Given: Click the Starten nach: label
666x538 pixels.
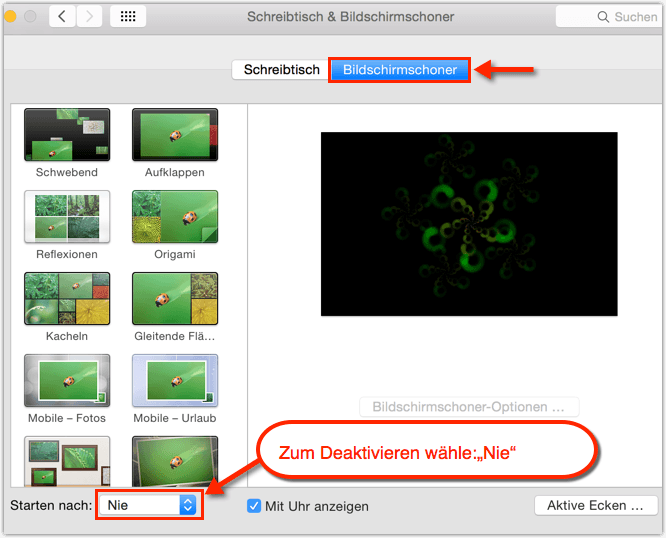Looking at the screenshot, I should [x=51, y=505].
